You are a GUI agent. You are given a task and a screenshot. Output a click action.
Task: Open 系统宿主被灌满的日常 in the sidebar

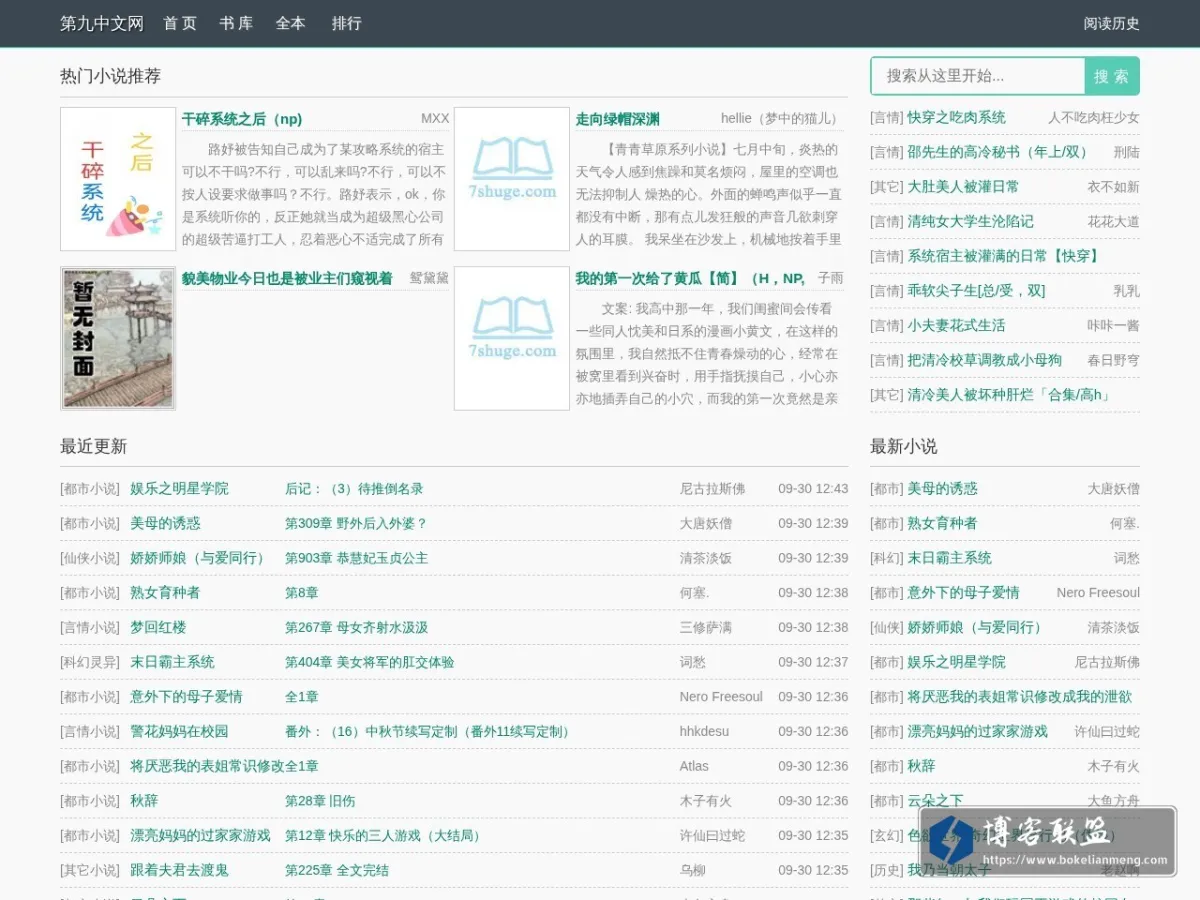point(1003,256)
